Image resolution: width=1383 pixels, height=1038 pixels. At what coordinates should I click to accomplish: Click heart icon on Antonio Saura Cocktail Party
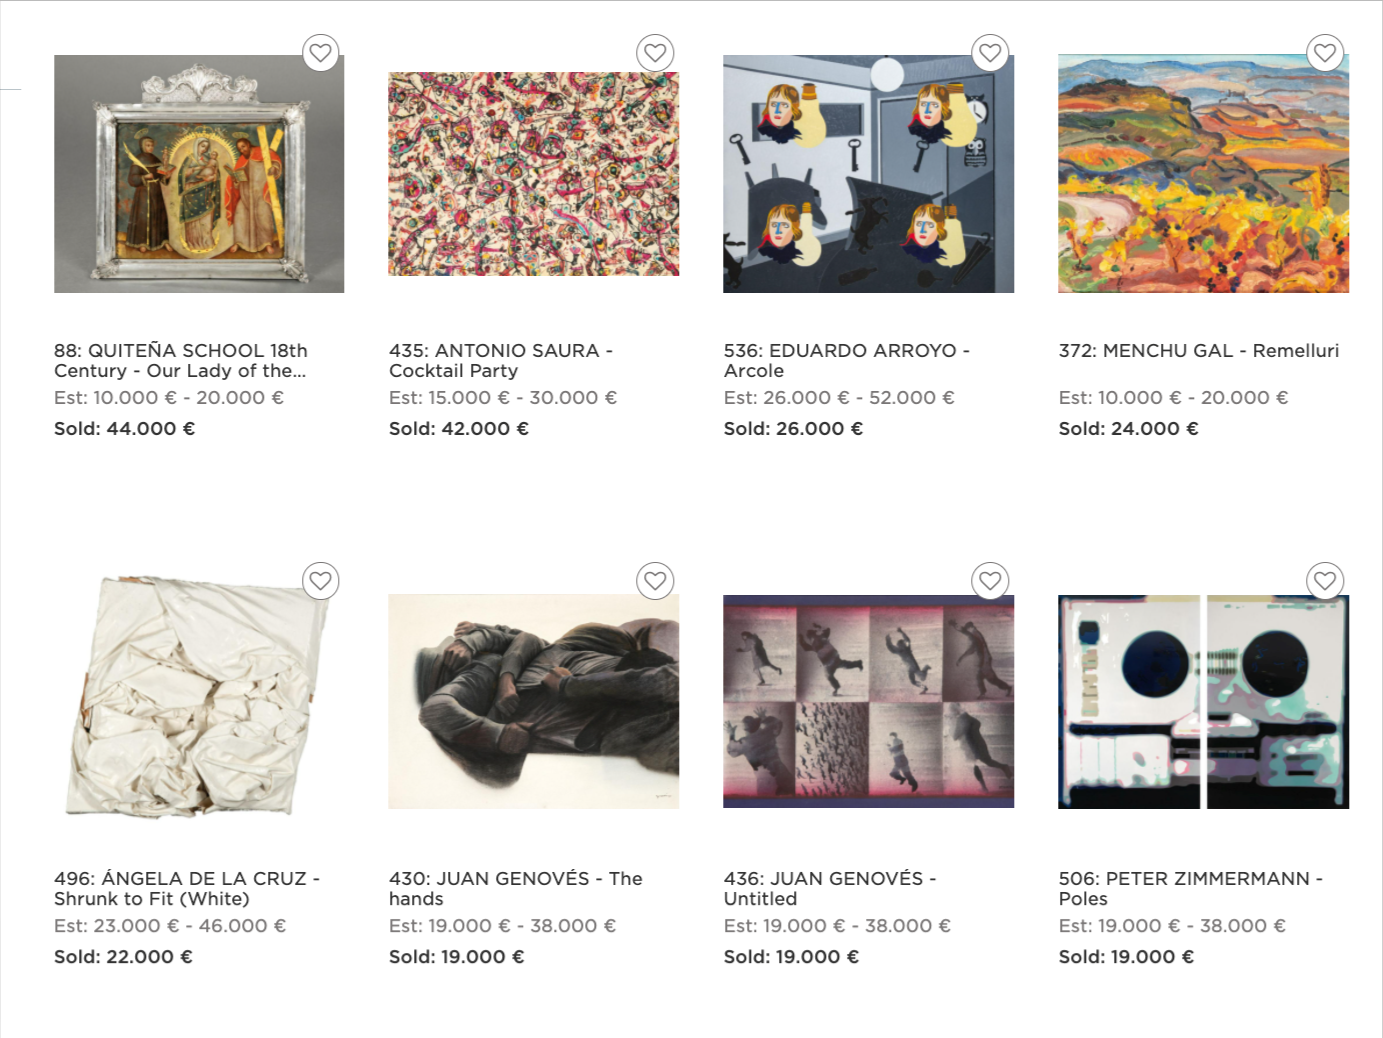click(x=655, y=53)
